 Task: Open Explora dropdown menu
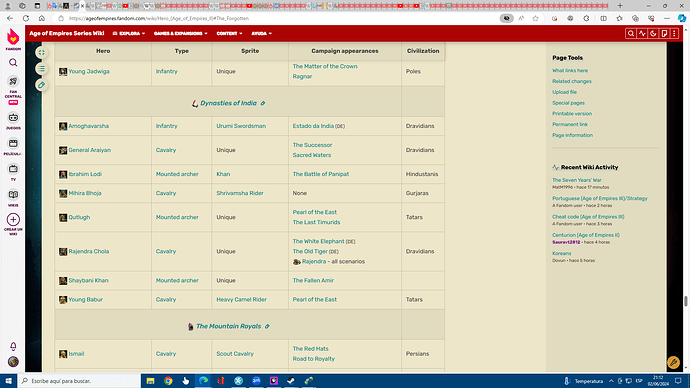[x=128, y=33]
